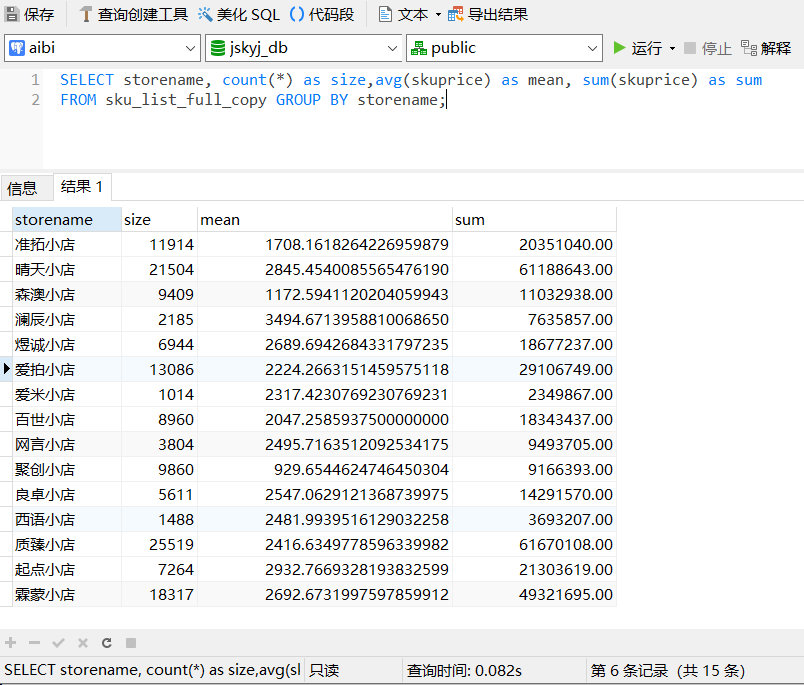Run the query with 运行 button
804x685 pixels.
coord(638,48)
